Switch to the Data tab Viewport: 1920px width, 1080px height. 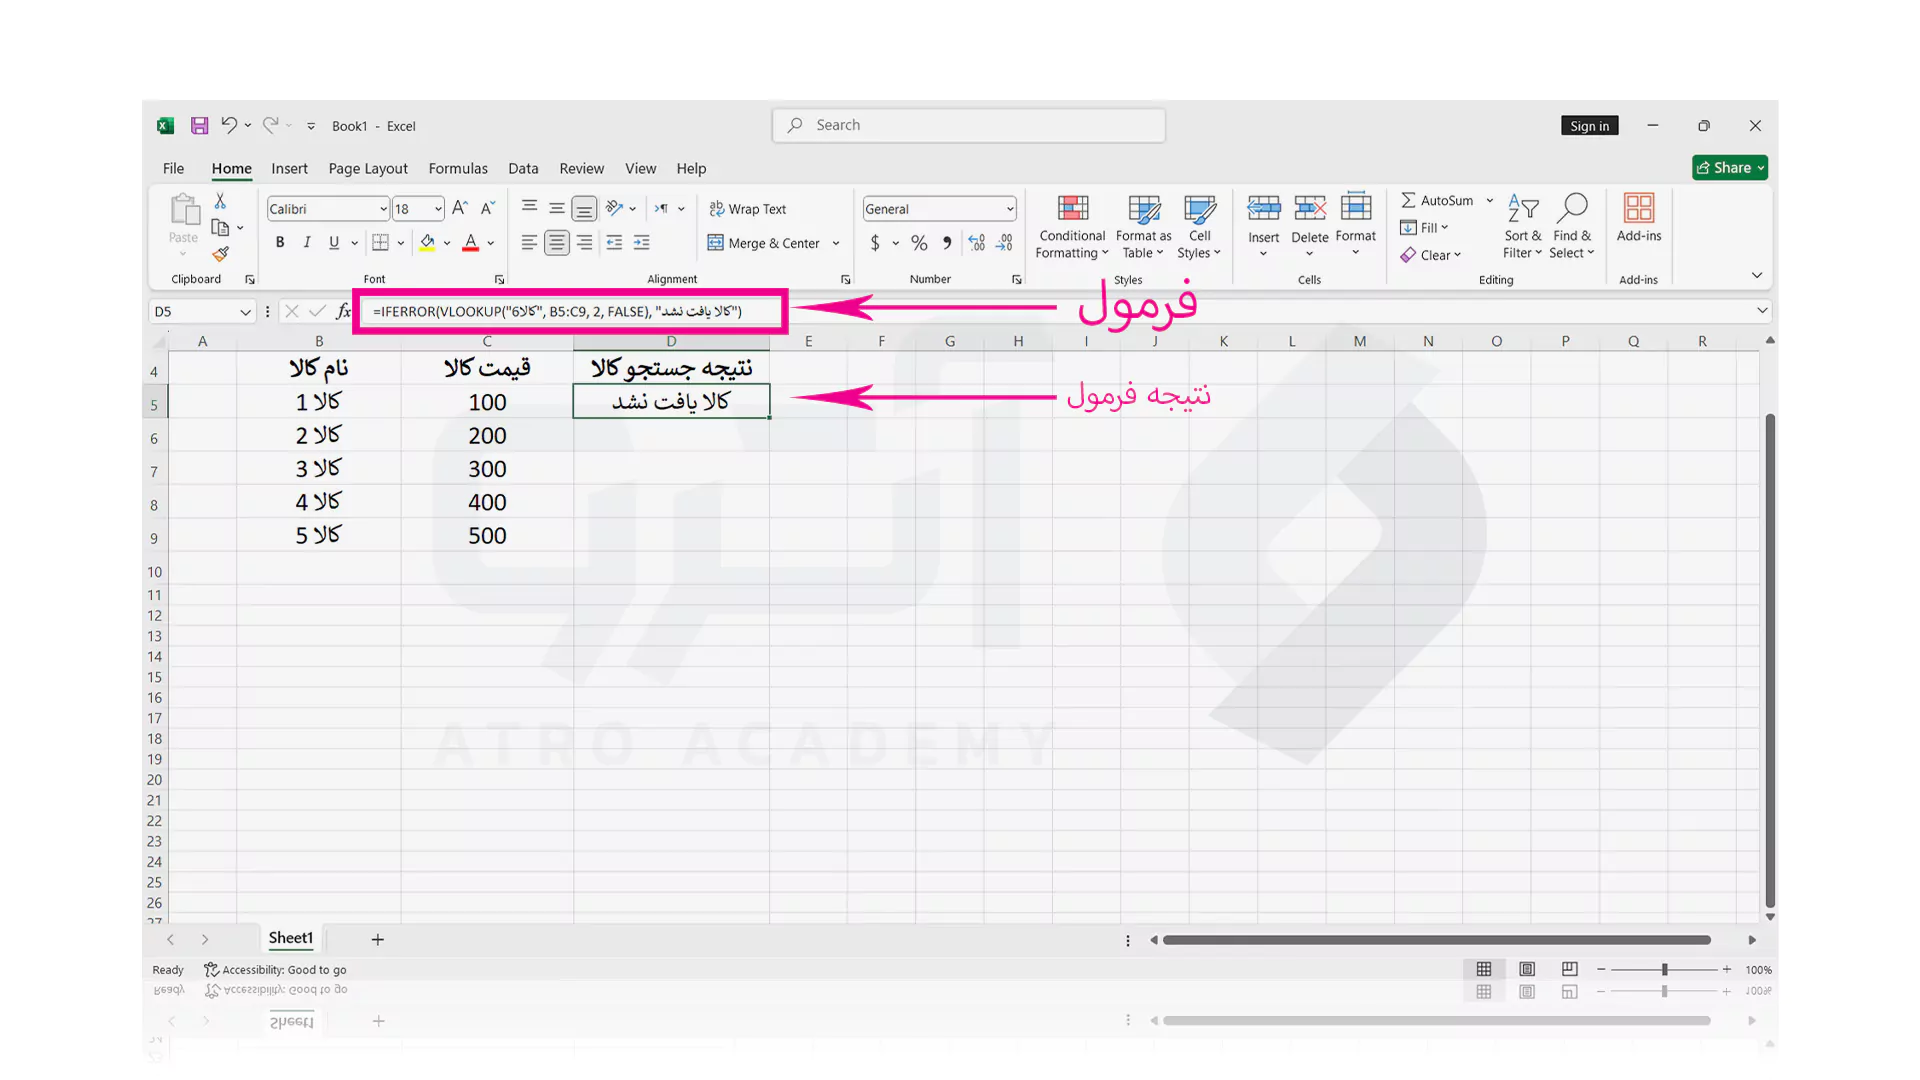pyautogui.click(x=523, y=168)
